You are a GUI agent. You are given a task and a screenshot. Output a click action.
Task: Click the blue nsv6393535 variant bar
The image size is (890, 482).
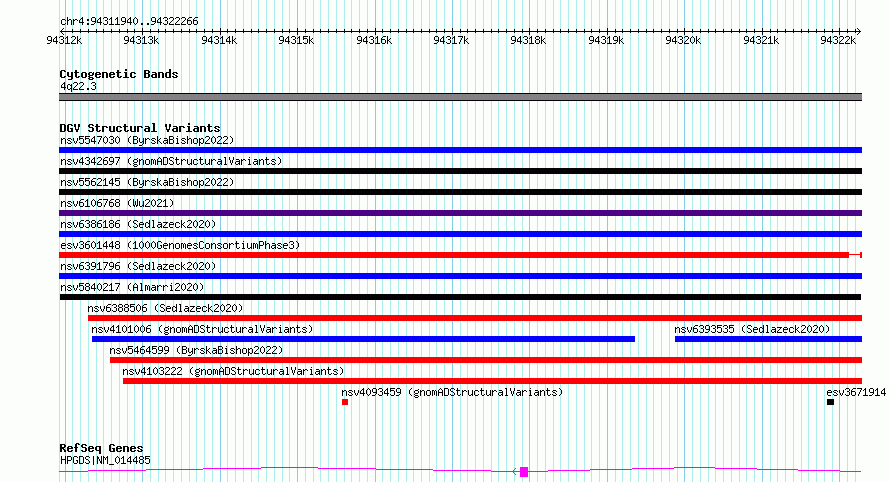pos(769,340)
